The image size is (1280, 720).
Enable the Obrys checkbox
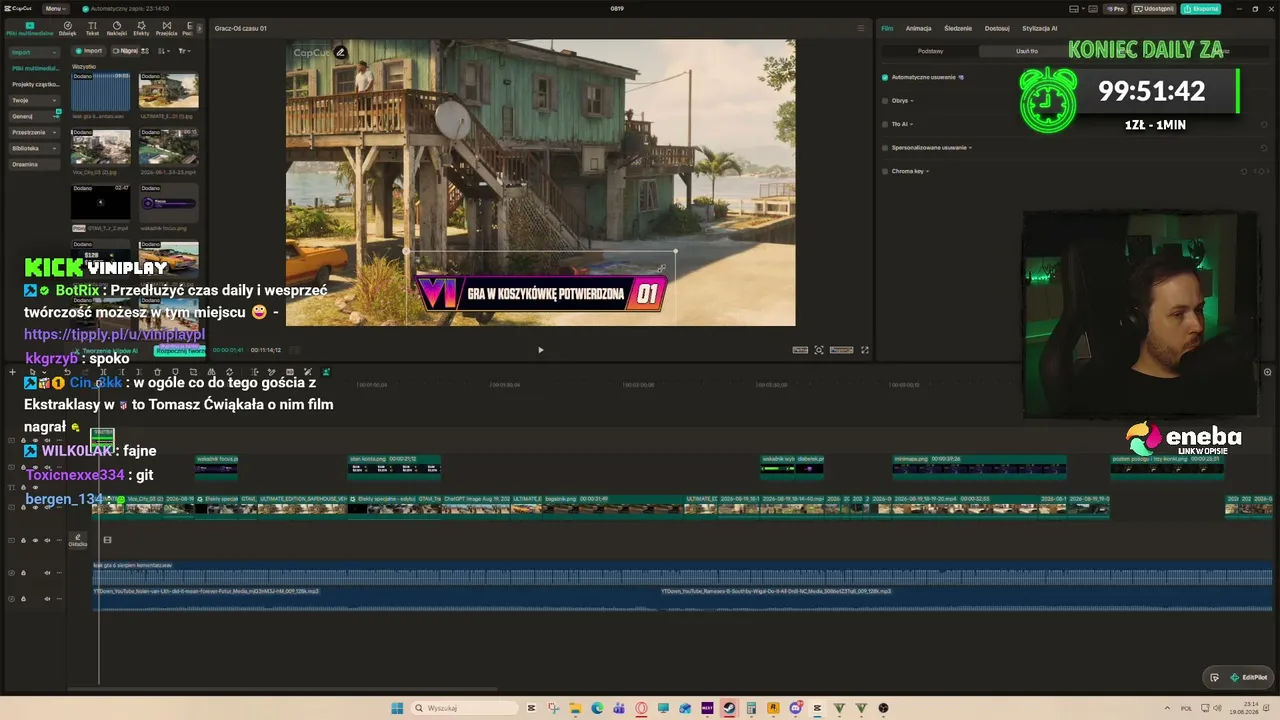click(x=885, y=100)
